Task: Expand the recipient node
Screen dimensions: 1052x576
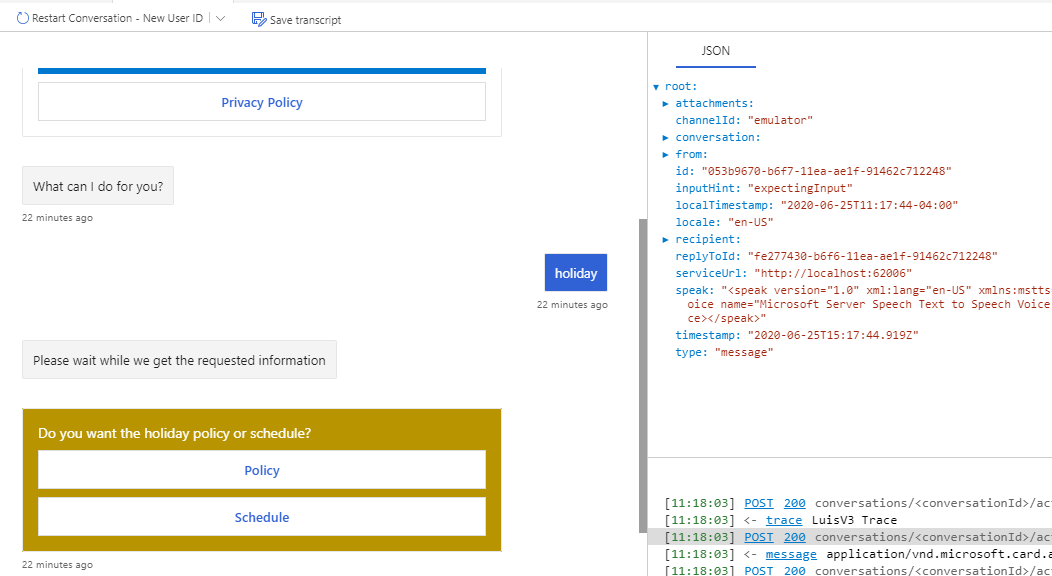Action: (666, 239)
